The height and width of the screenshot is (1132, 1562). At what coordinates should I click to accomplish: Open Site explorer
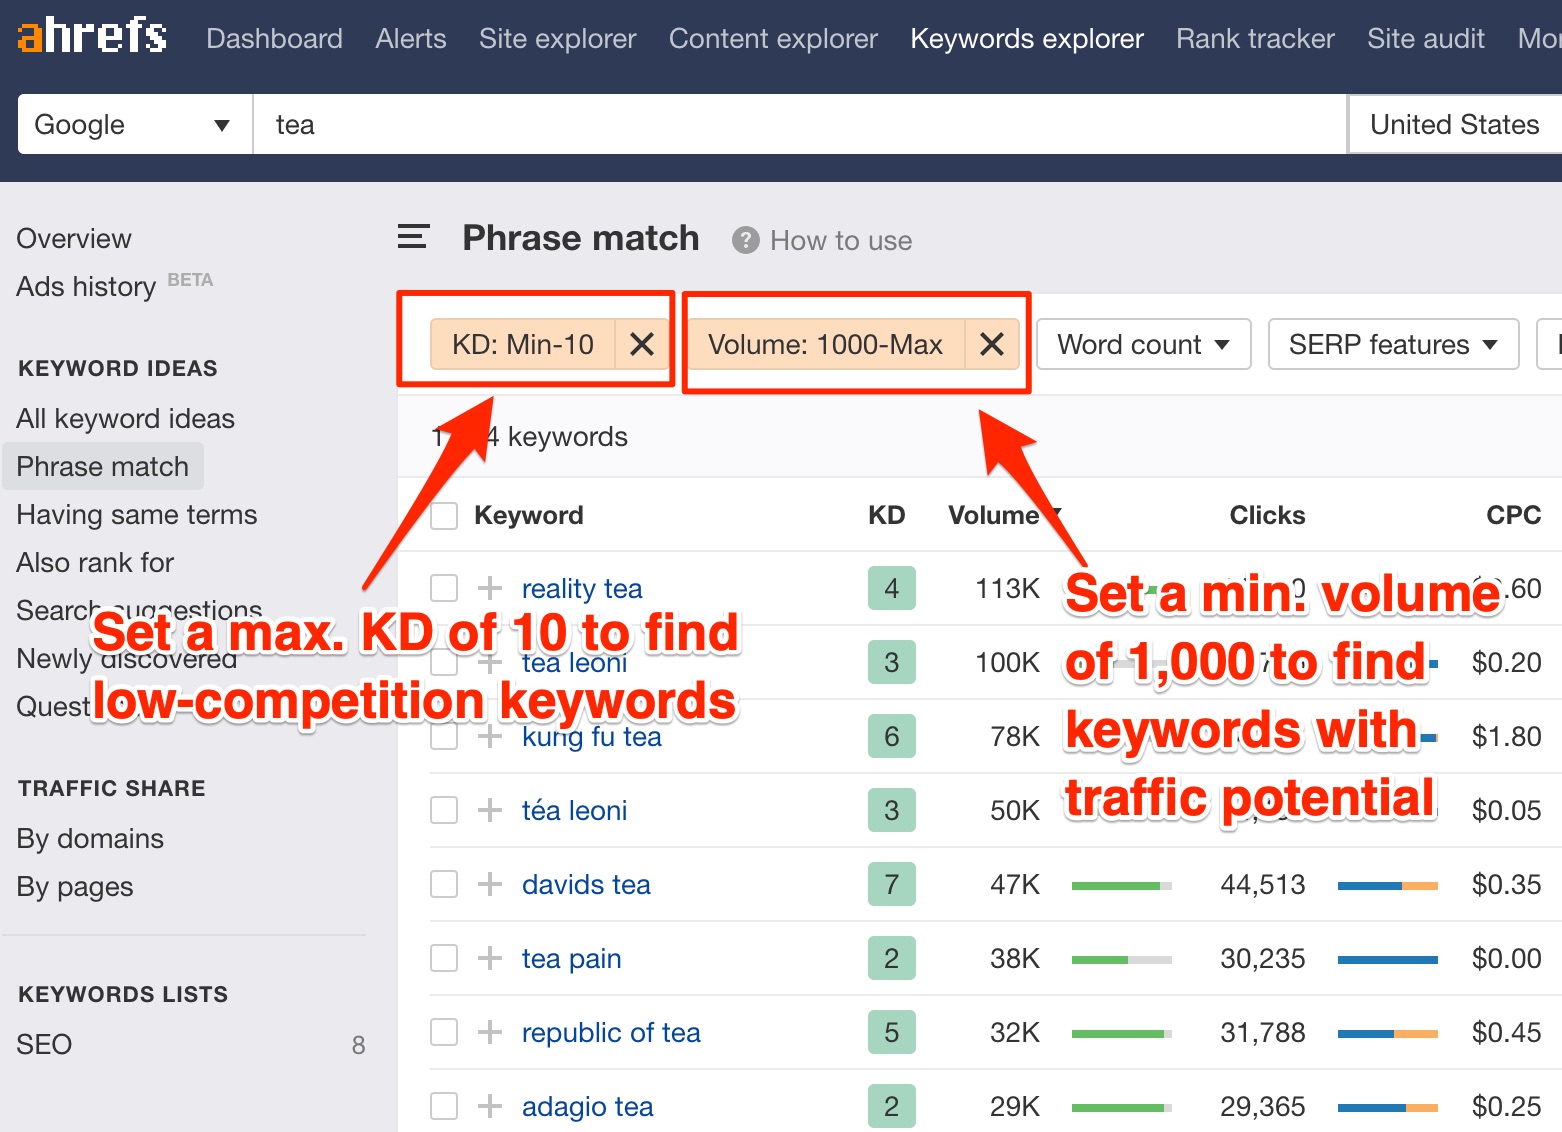557,38
